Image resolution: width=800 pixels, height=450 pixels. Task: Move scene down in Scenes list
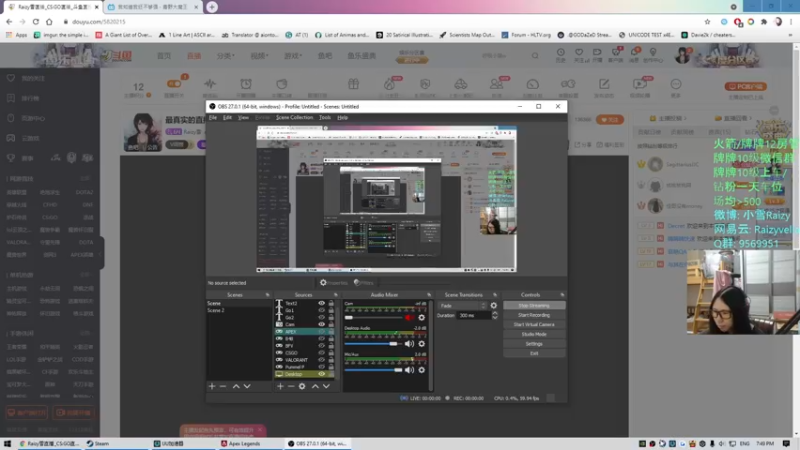(247, 386)
